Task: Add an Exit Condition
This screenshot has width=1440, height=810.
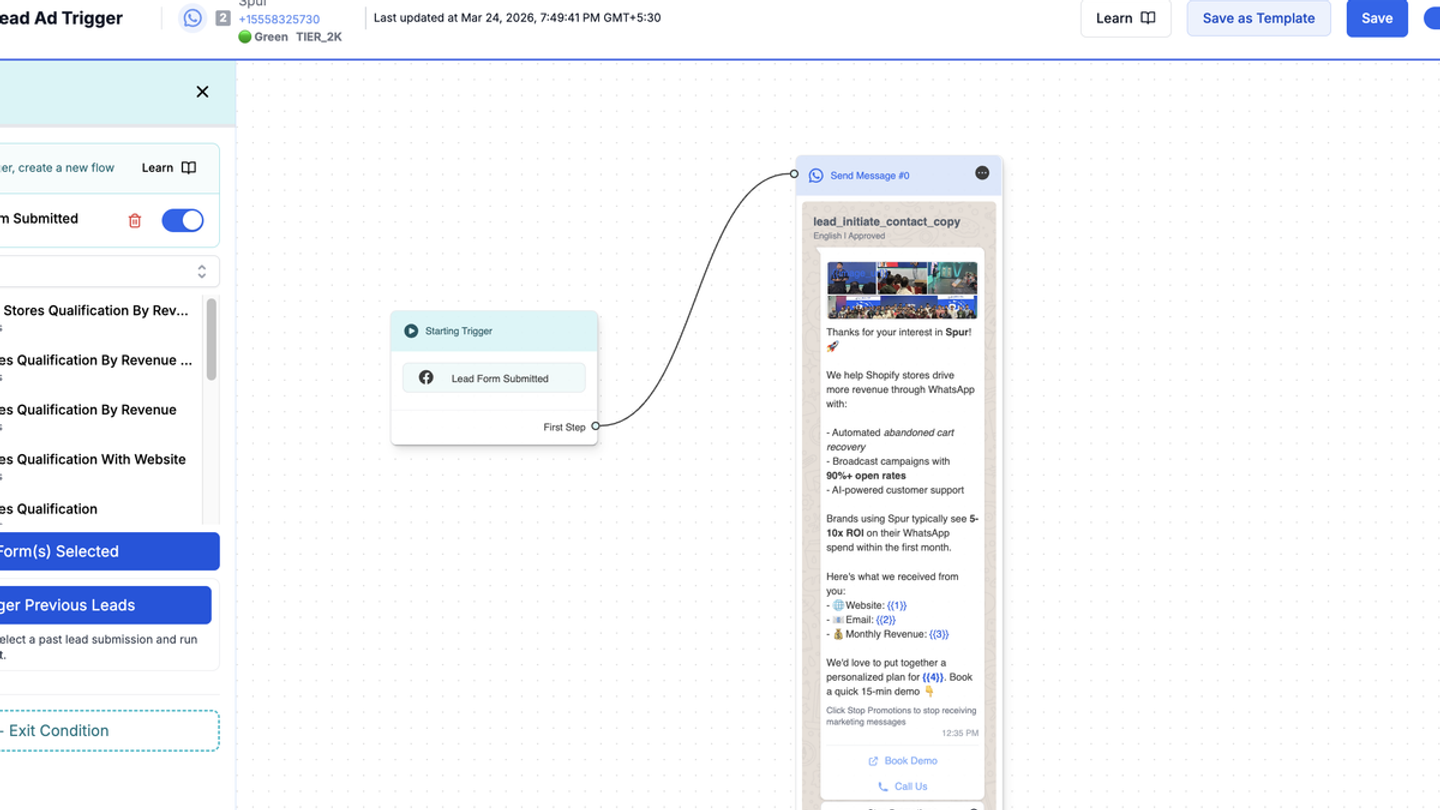Action: pos(108,730)
